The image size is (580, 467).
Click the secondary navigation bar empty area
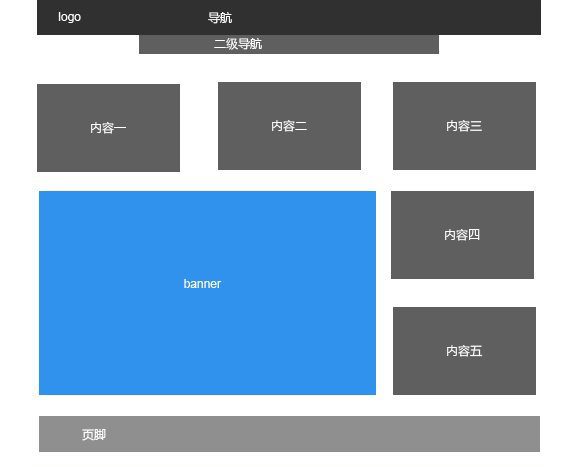351,44
